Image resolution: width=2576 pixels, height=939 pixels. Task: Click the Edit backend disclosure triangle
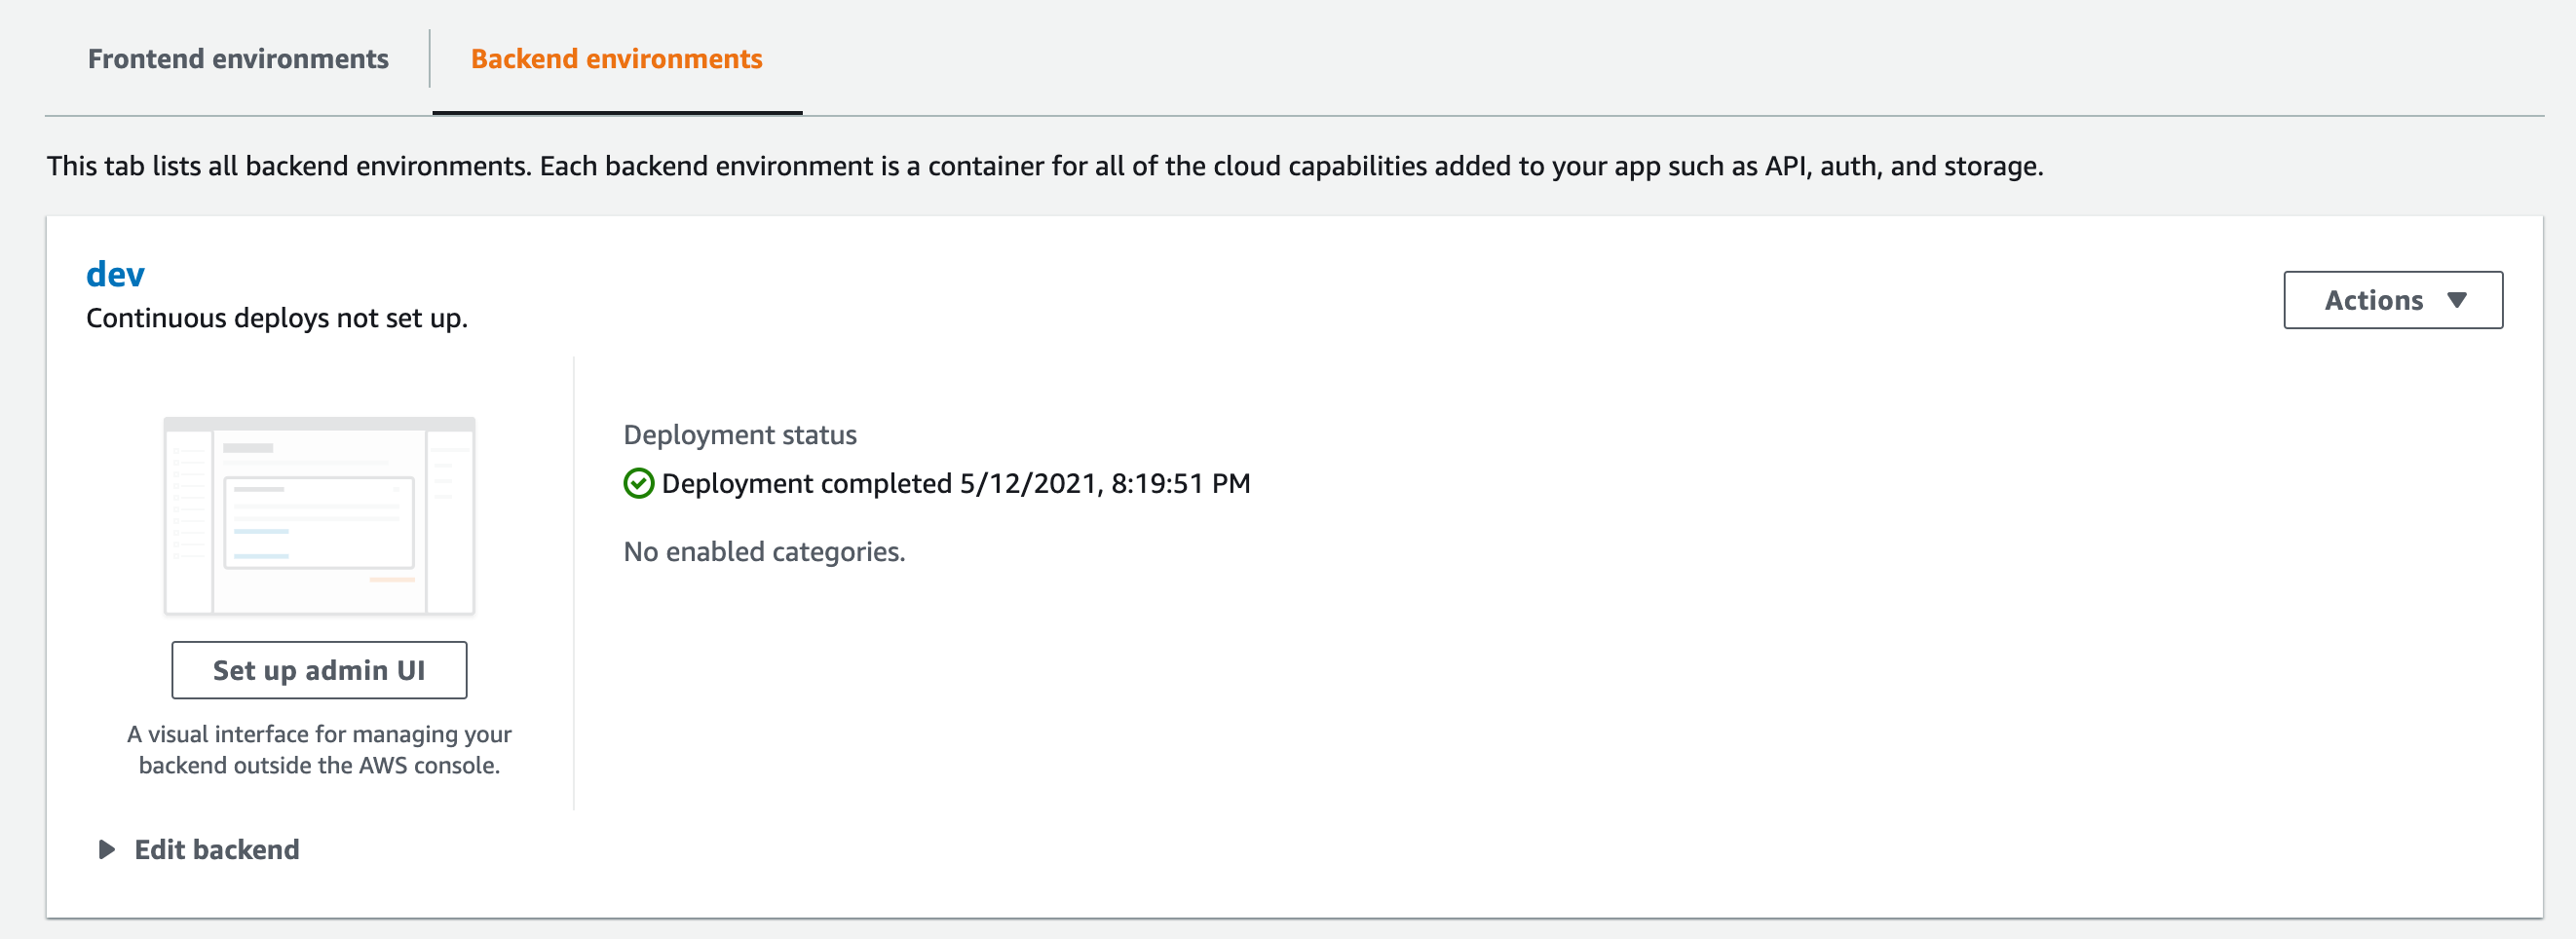106,850
